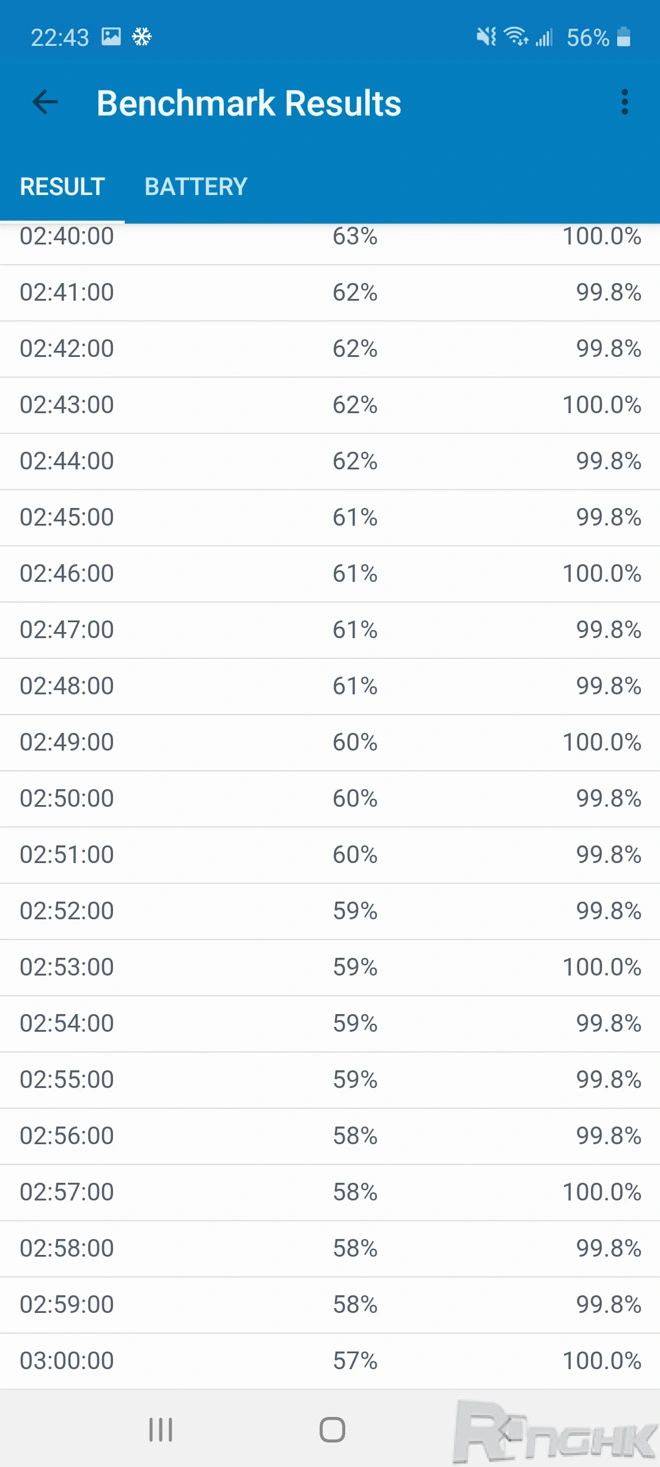This screenshot has width=660, height=1467.
Task: Tap the 03:00:00 timestamp entry
Action: pos(67,1360)
